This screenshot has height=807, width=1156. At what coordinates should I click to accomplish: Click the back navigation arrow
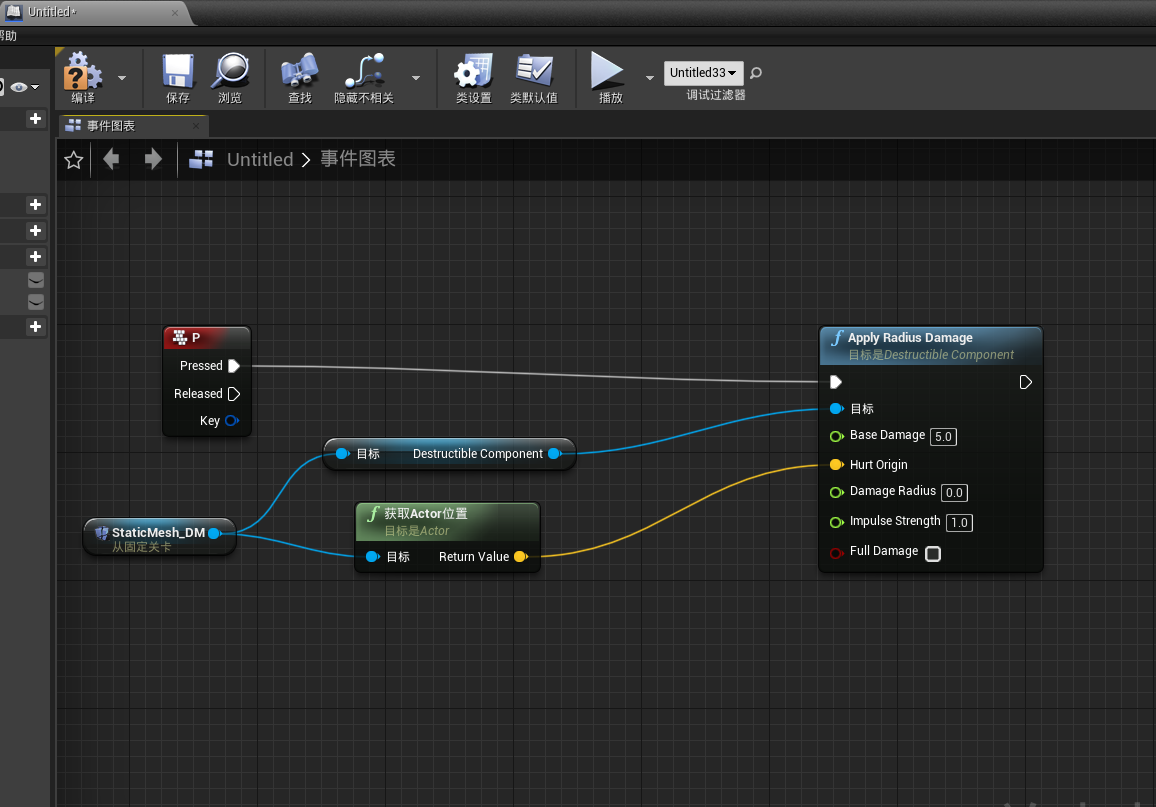tap(111, 158)
